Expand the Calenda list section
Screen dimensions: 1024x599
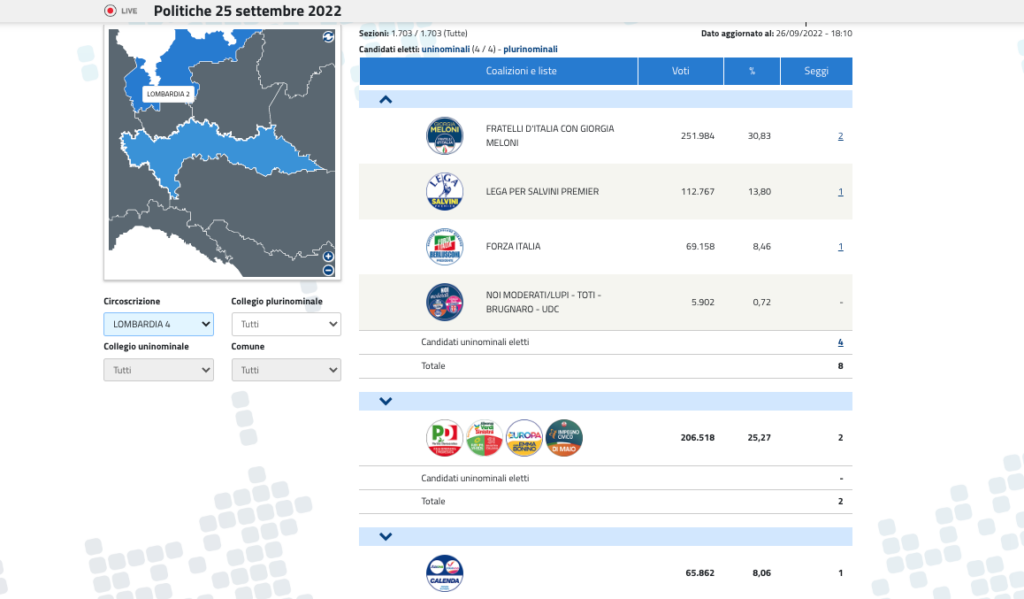(x=386, y=536)
